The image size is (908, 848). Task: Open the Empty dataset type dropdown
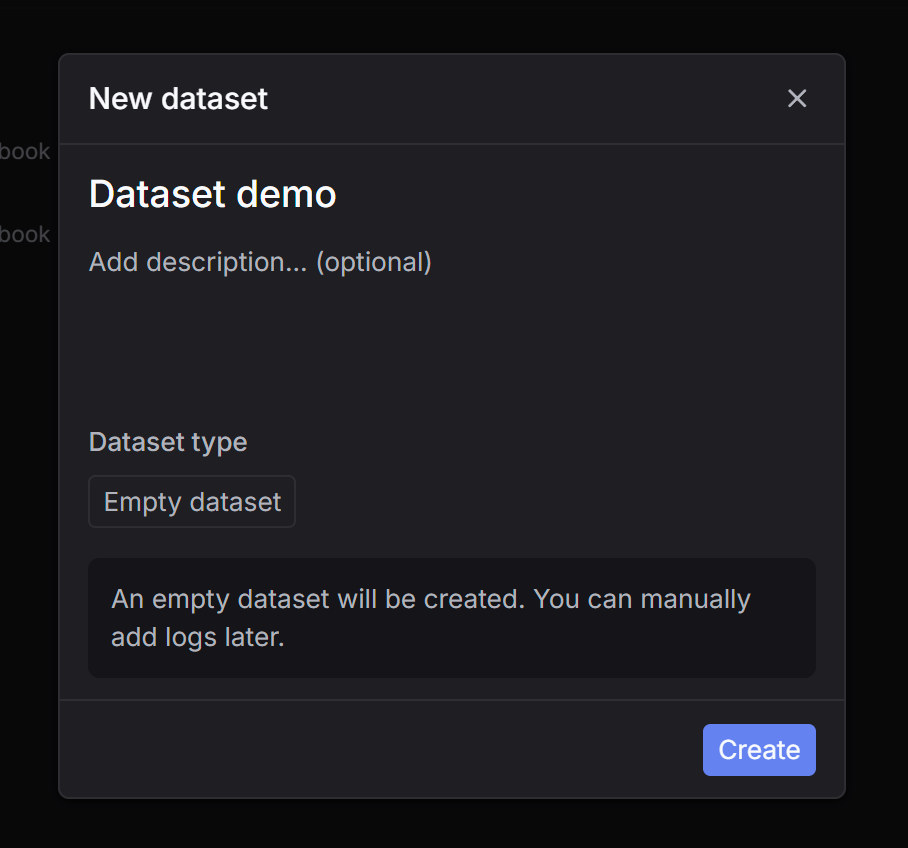[x=192, y=501]
